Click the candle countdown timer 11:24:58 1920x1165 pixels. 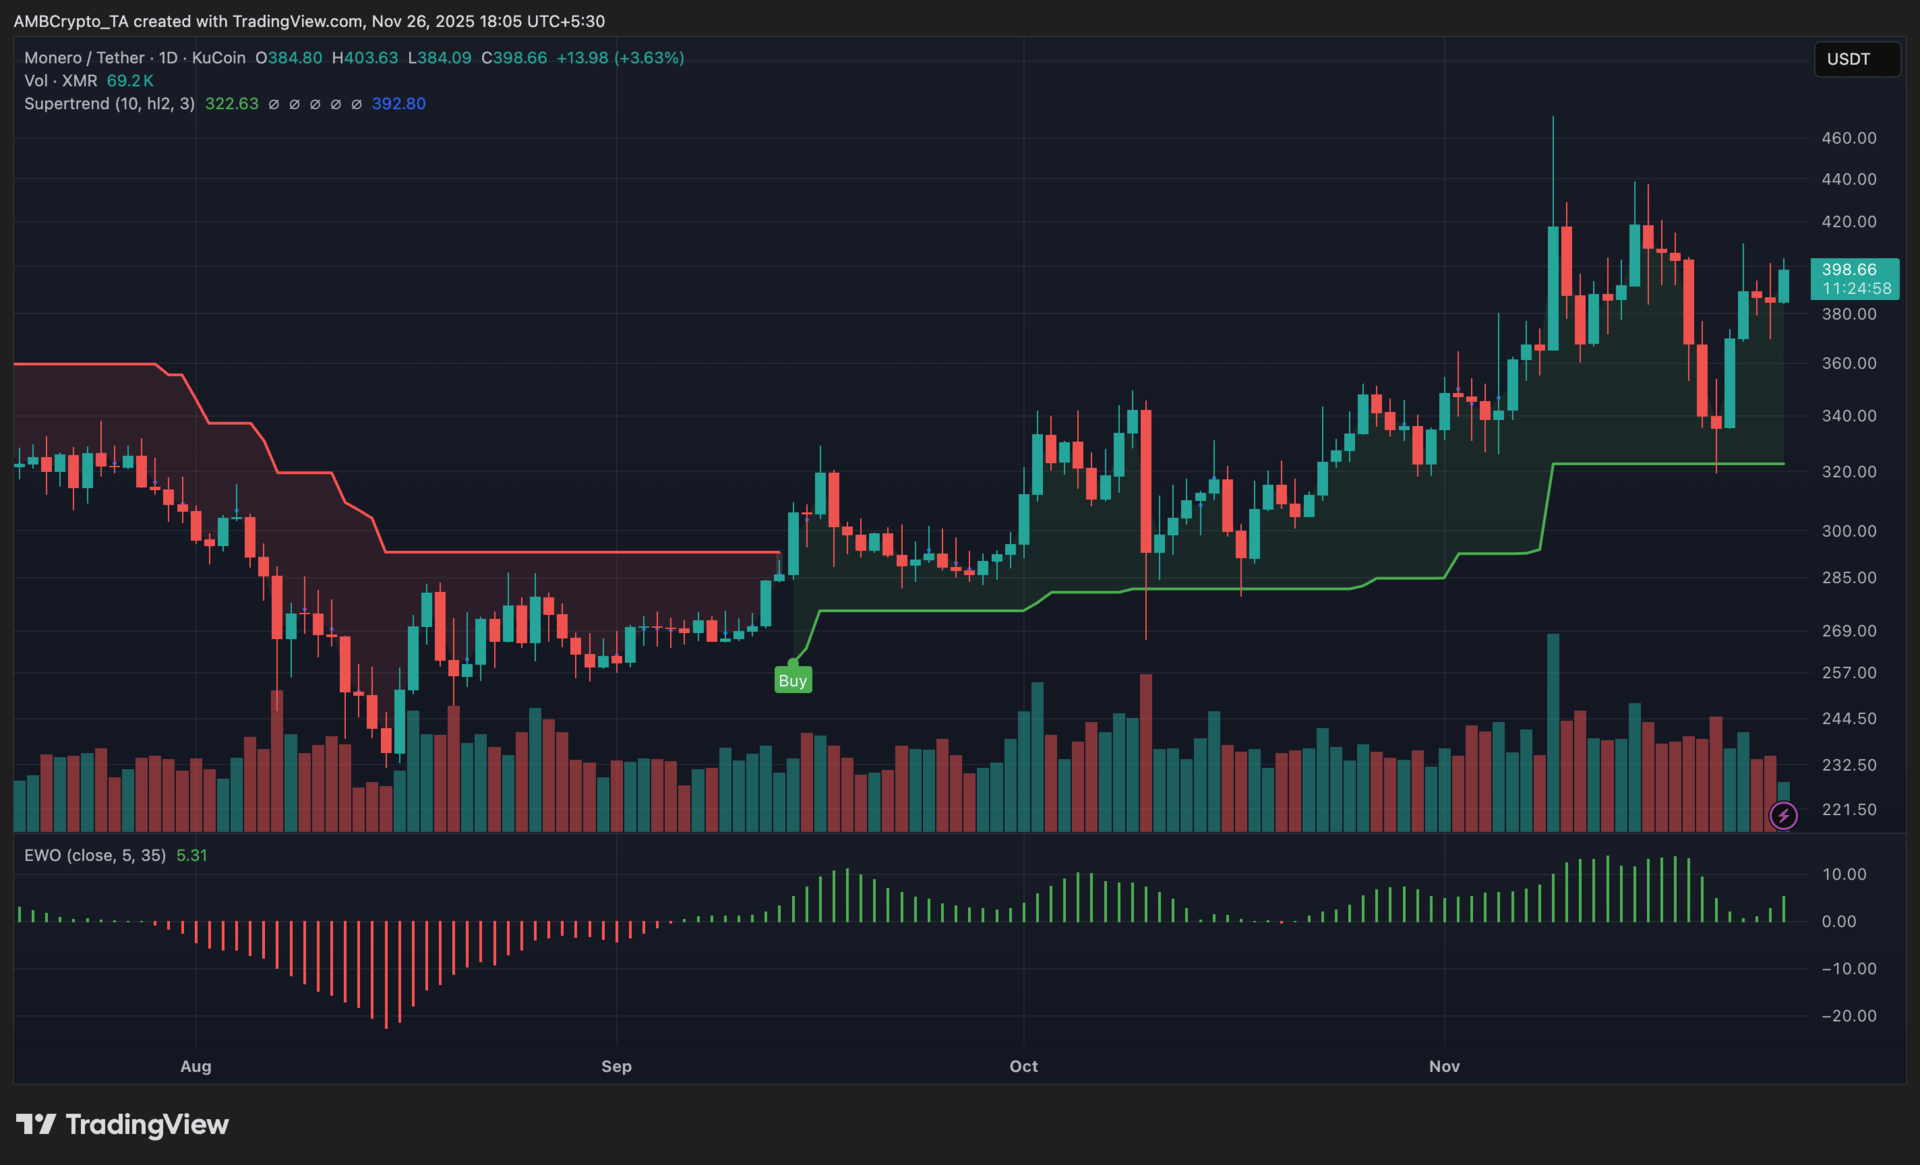pos(1856,289)
